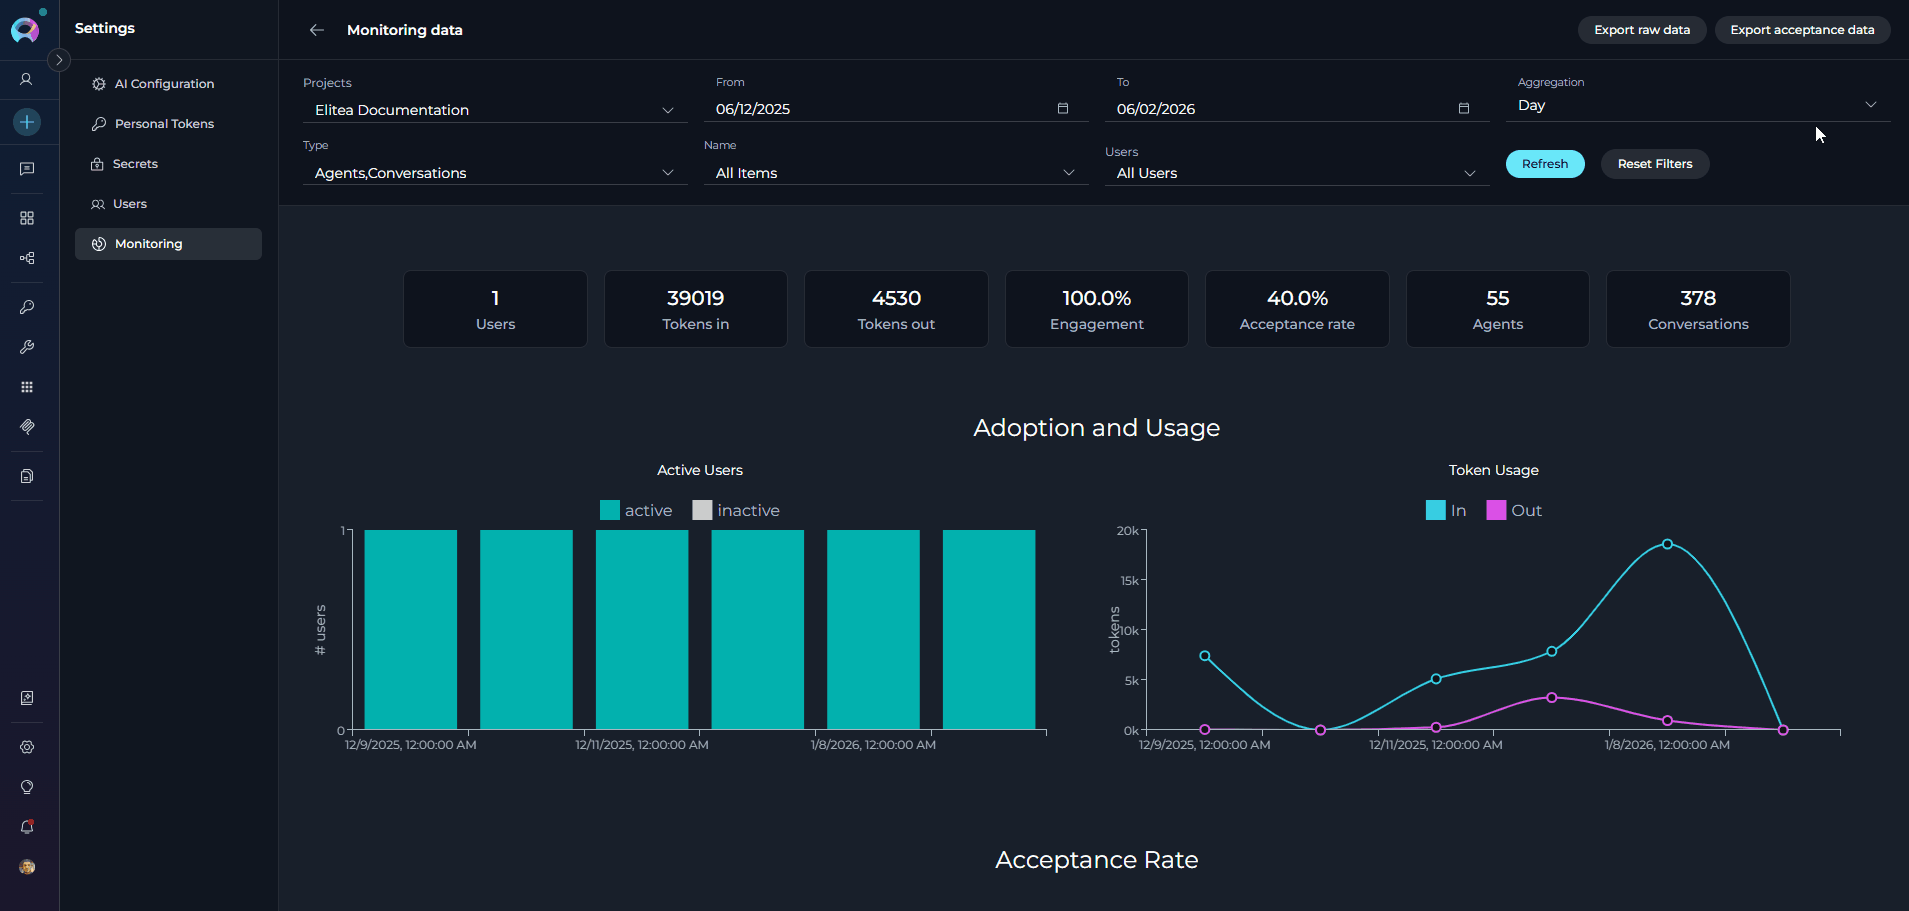The image size is (1909, 911).
Task: Click the wrench toolkits icon in sidebar
Action: [27, 347]
